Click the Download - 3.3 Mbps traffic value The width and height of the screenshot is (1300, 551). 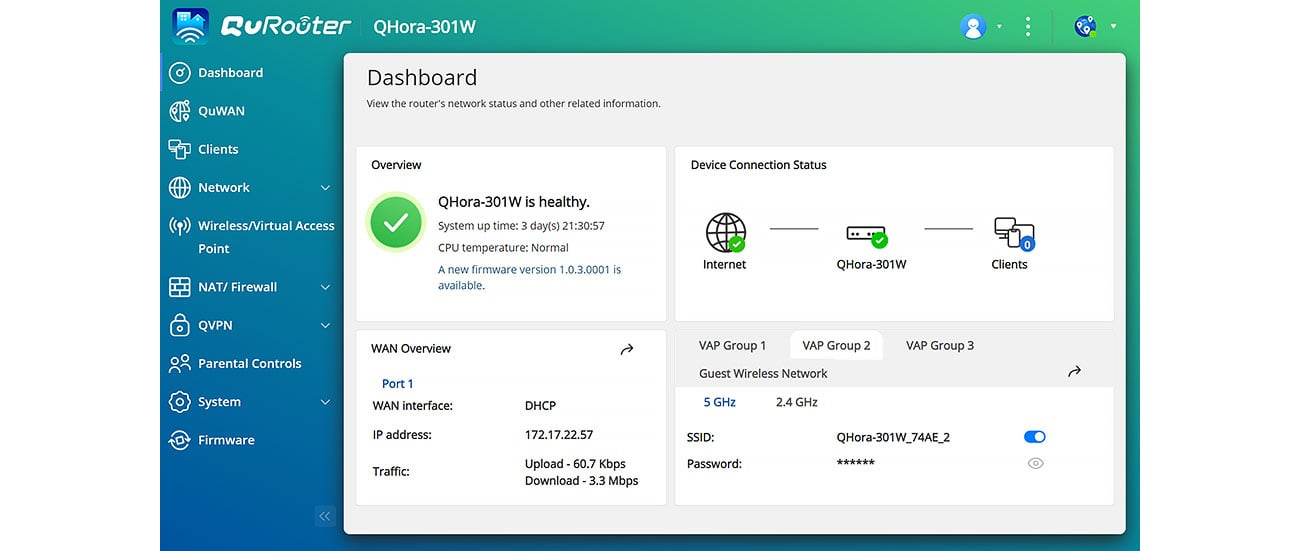(581, 481)
